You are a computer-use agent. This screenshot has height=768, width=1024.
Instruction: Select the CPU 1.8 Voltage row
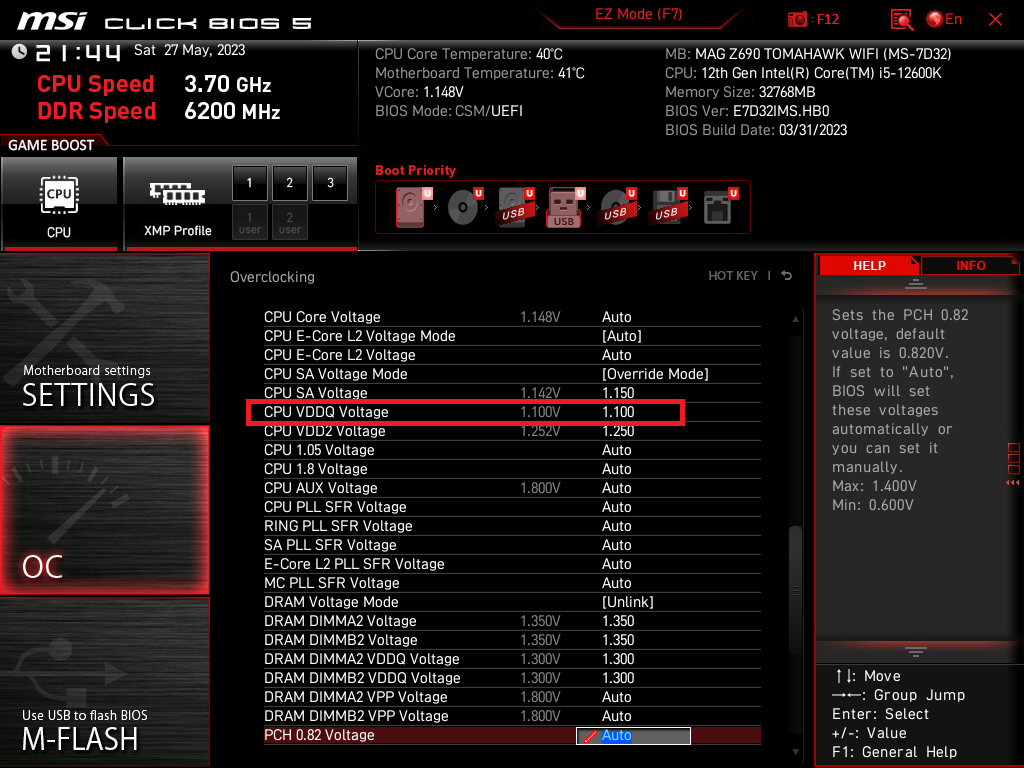[x=512, y=469]
